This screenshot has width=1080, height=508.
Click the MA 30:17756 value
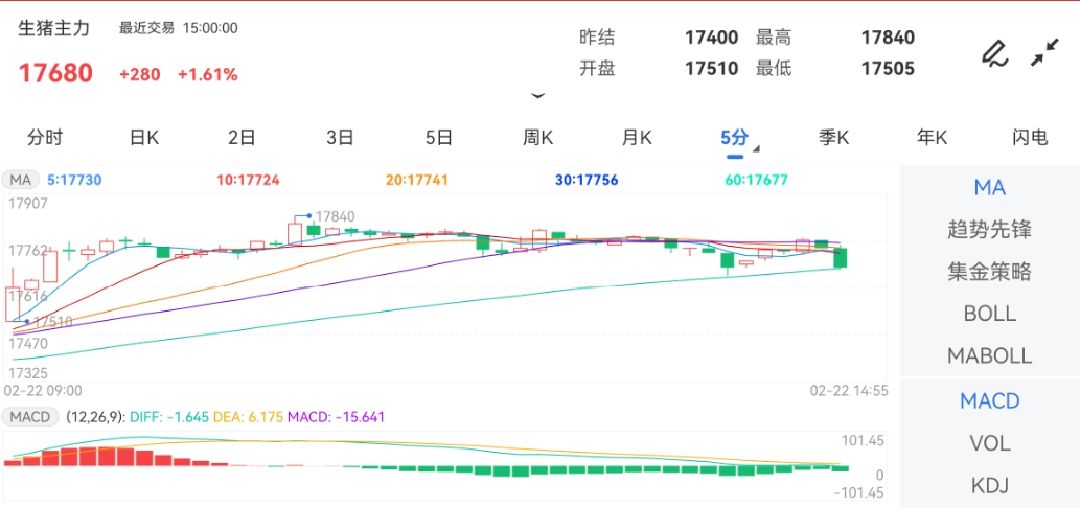587,180
